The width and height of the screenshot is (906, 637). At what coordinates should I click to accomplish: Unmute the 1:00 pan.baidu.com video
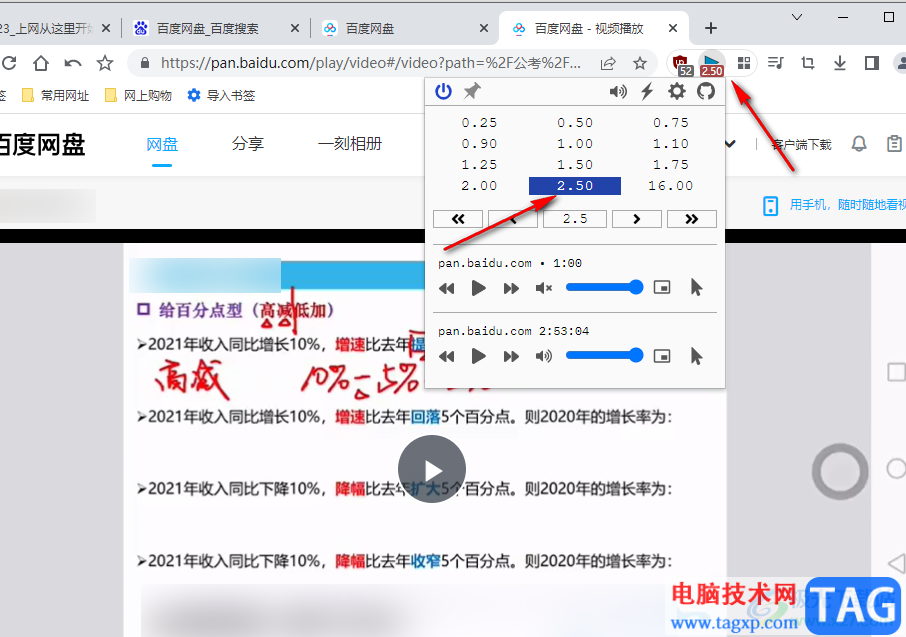click(543, 288)
